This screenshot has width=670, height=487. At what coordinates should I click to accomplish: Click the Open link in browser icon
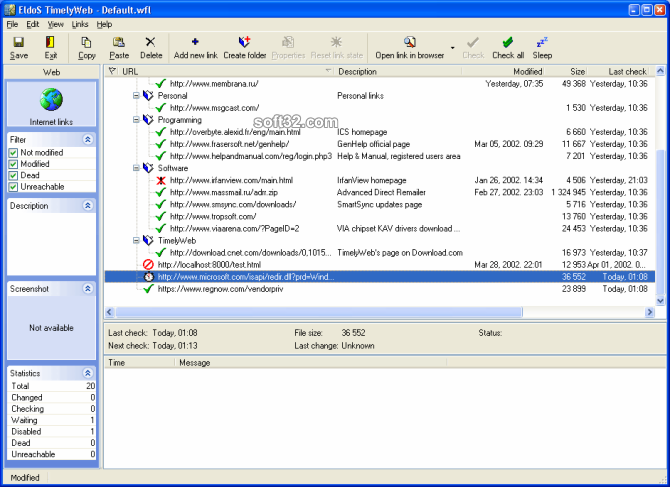pyautogui.click(x=409, y=42)
